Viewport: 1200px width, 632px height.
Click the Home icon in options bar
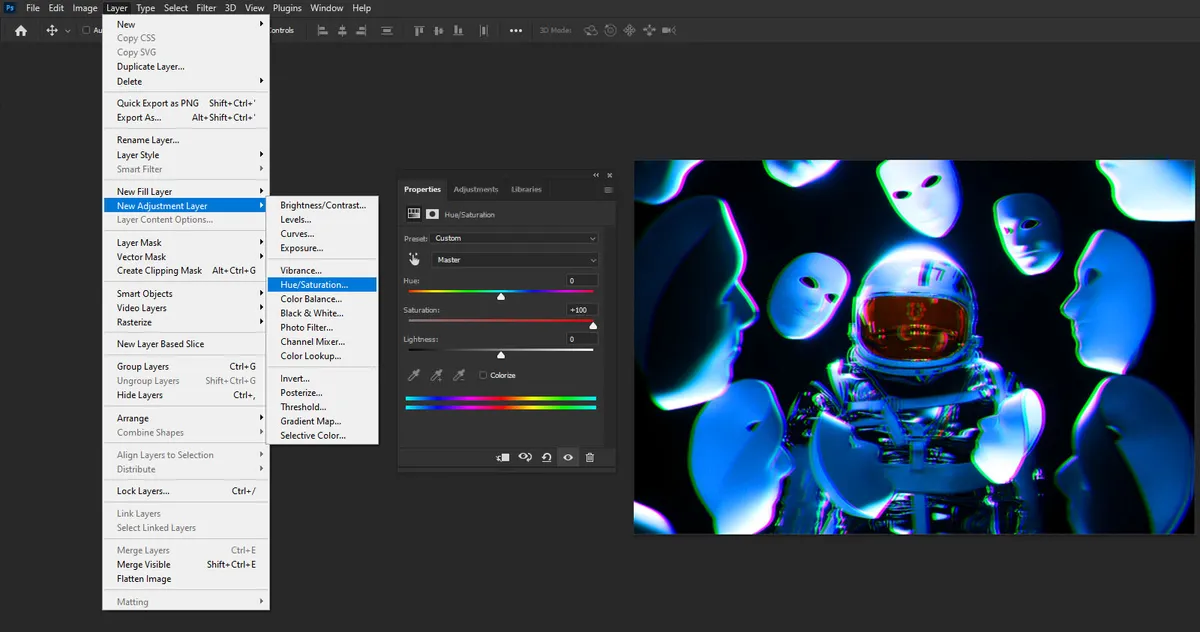click(21, 31)
